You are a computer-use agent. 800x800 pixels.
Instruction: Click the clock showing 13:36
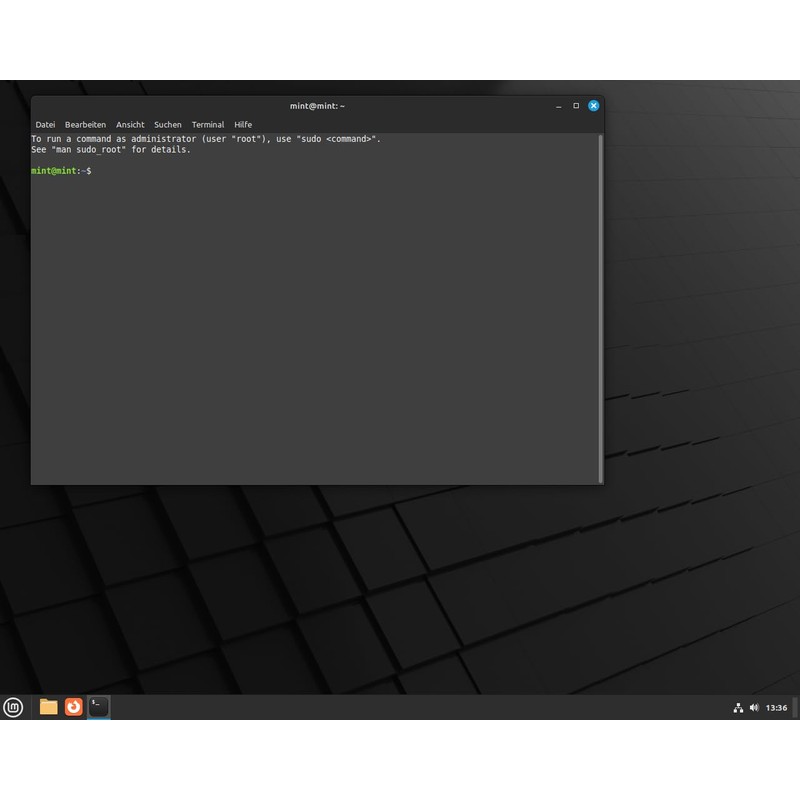[776, 708]
